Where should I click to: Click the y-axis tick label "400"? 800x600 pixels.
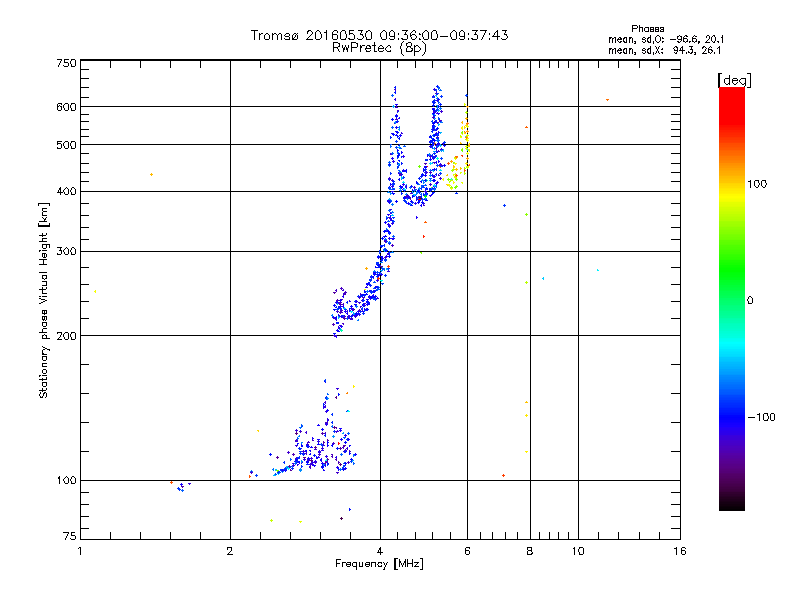click(x=66, y=191)
